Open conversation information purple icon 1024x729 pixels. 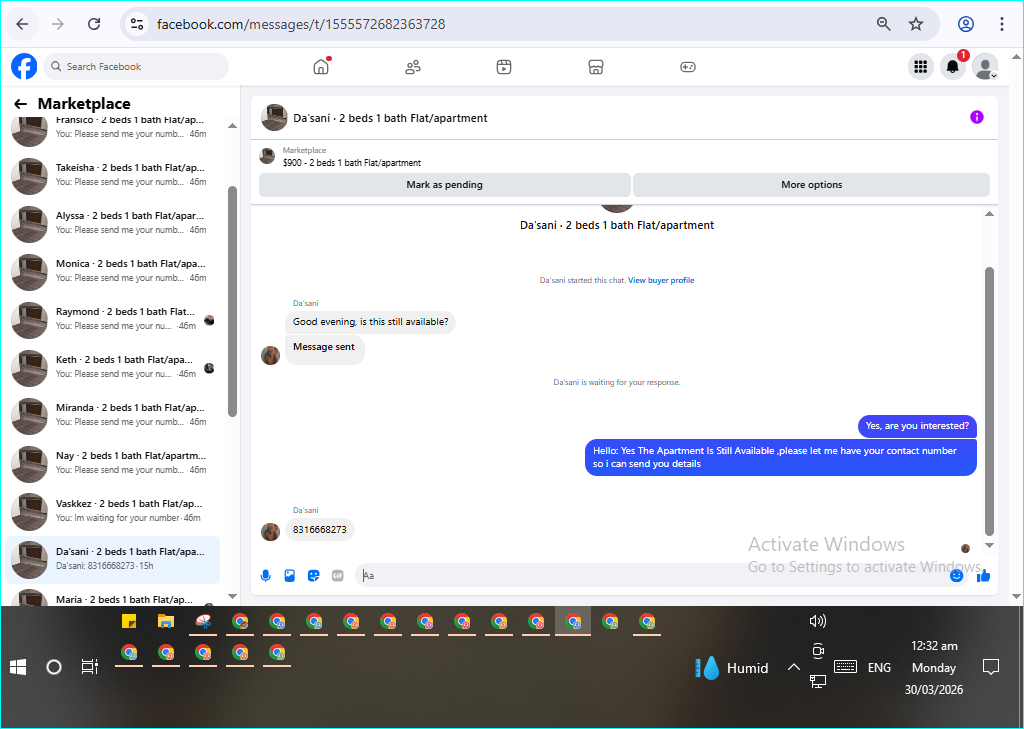(x=977, y=118)
